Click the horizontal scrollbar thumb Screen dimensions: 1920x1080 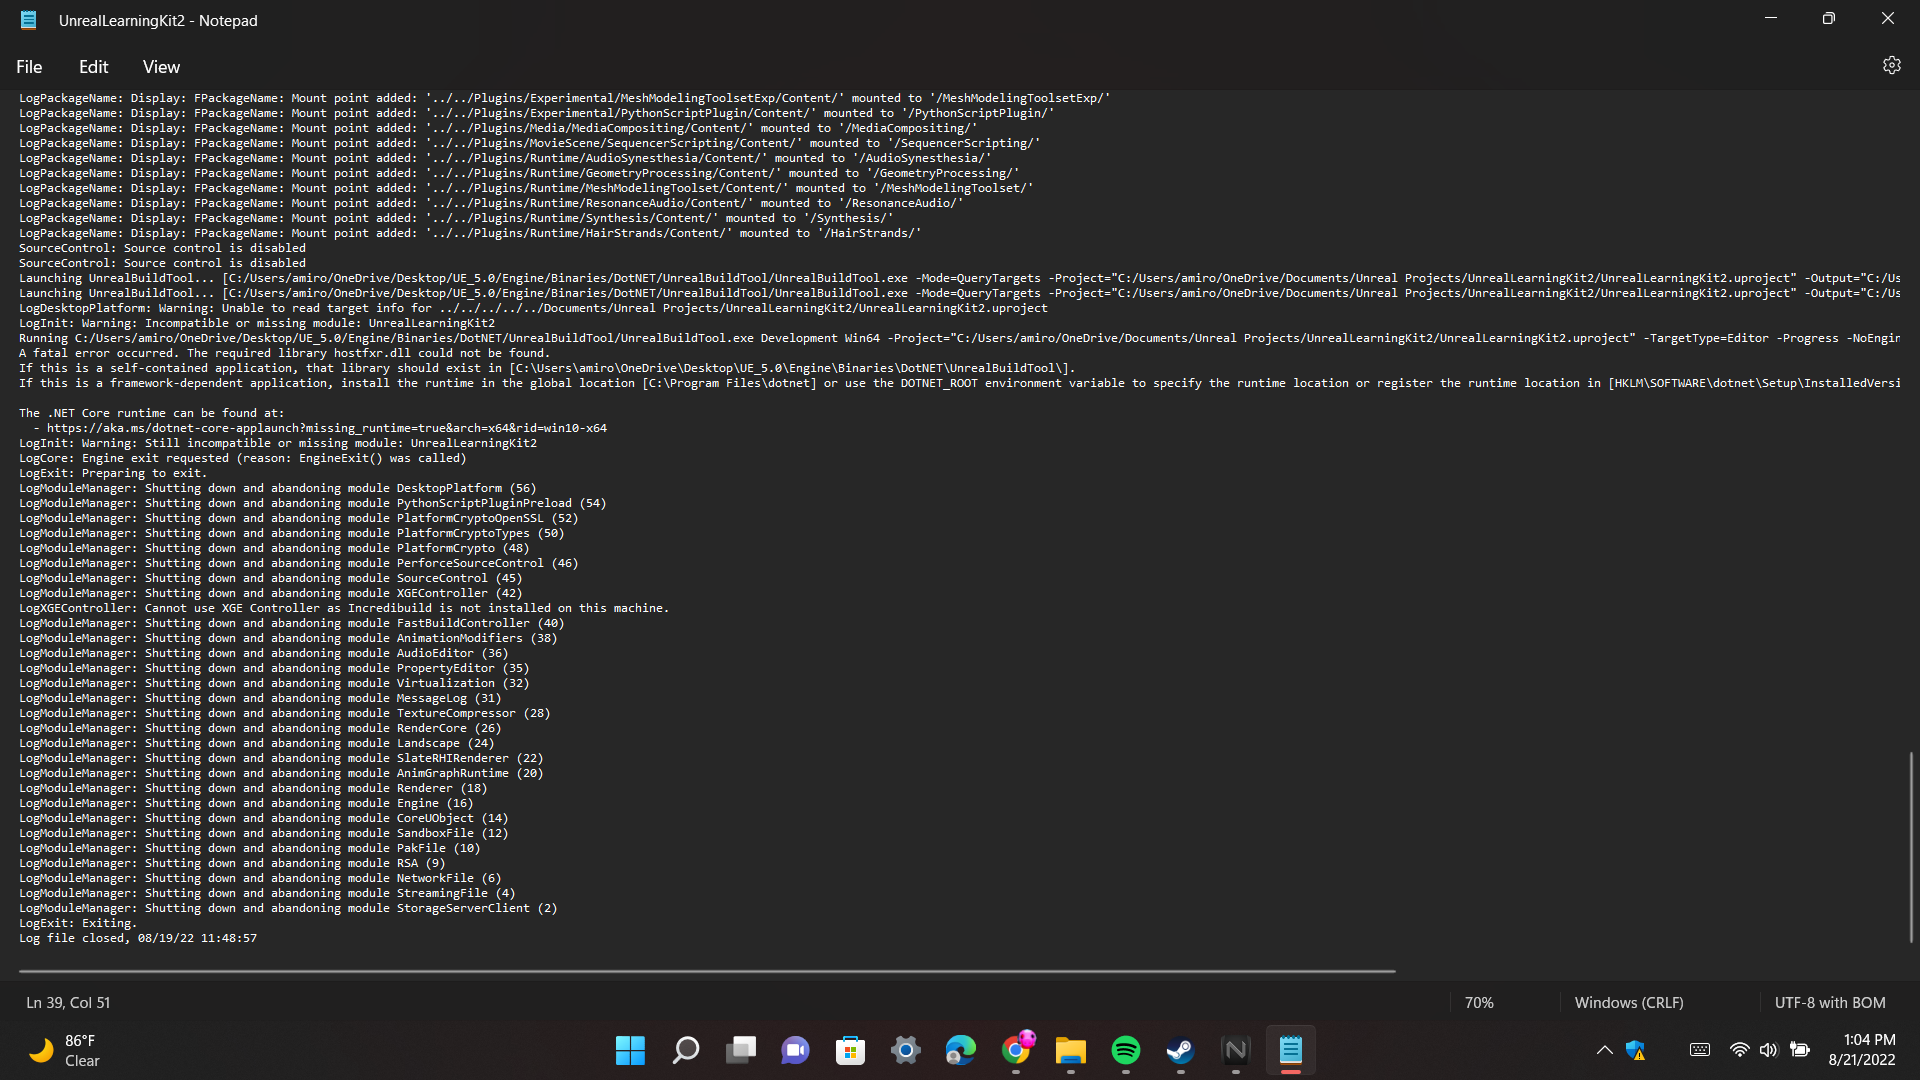[707, 971]
